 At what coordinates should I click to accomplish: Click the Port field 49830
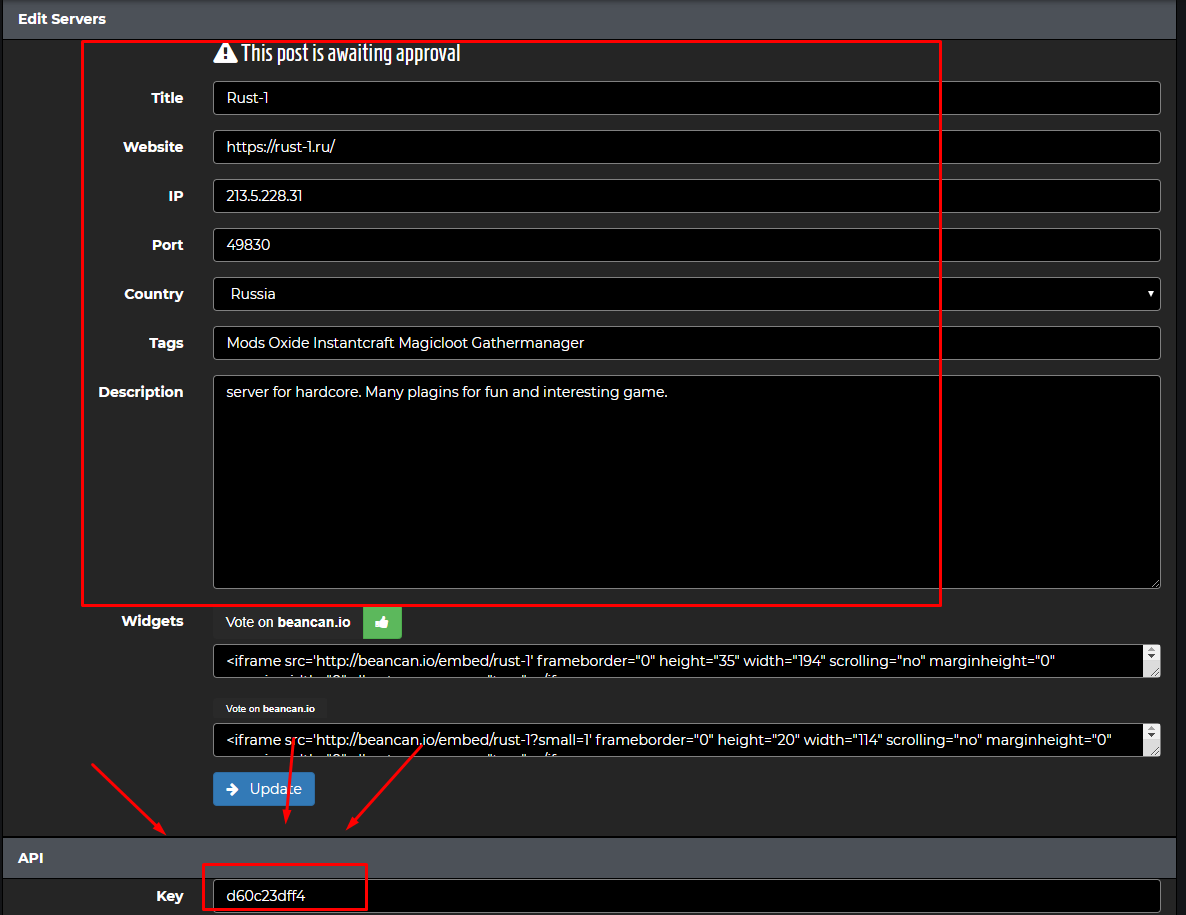pos(686,245)
